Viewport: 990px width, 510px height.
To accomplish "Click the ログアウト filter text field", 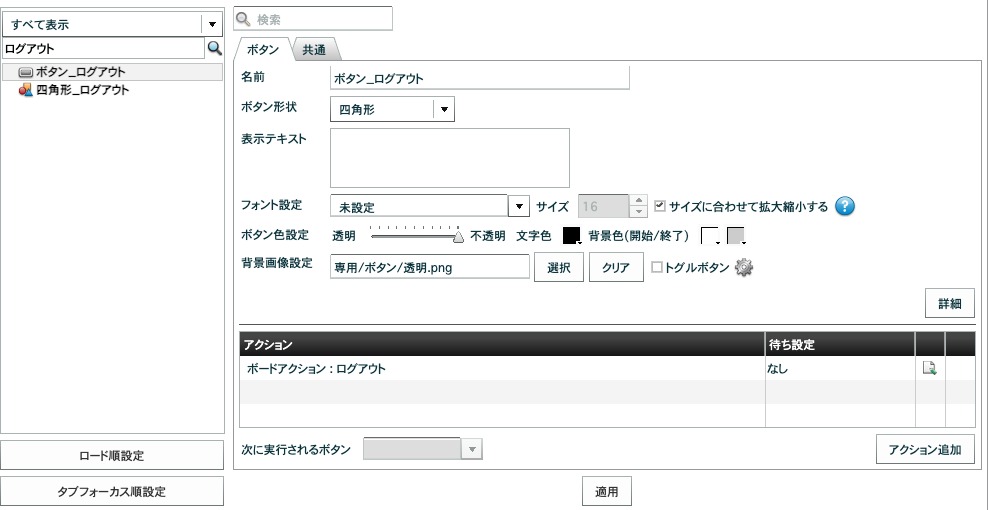I will point(104,49).
